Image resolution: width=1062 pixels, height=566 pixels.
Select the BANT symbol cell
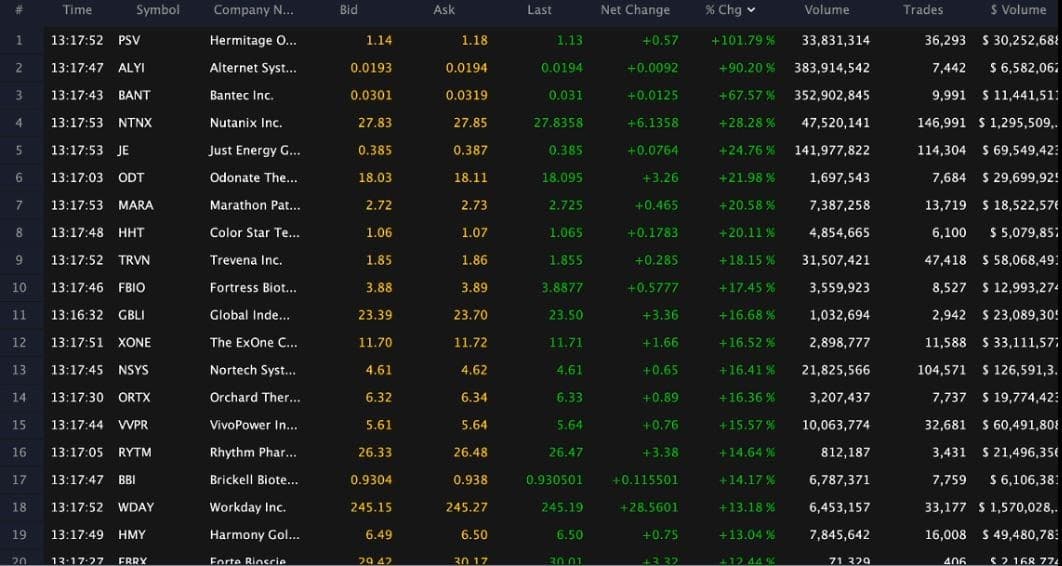(x=134, y=95)
